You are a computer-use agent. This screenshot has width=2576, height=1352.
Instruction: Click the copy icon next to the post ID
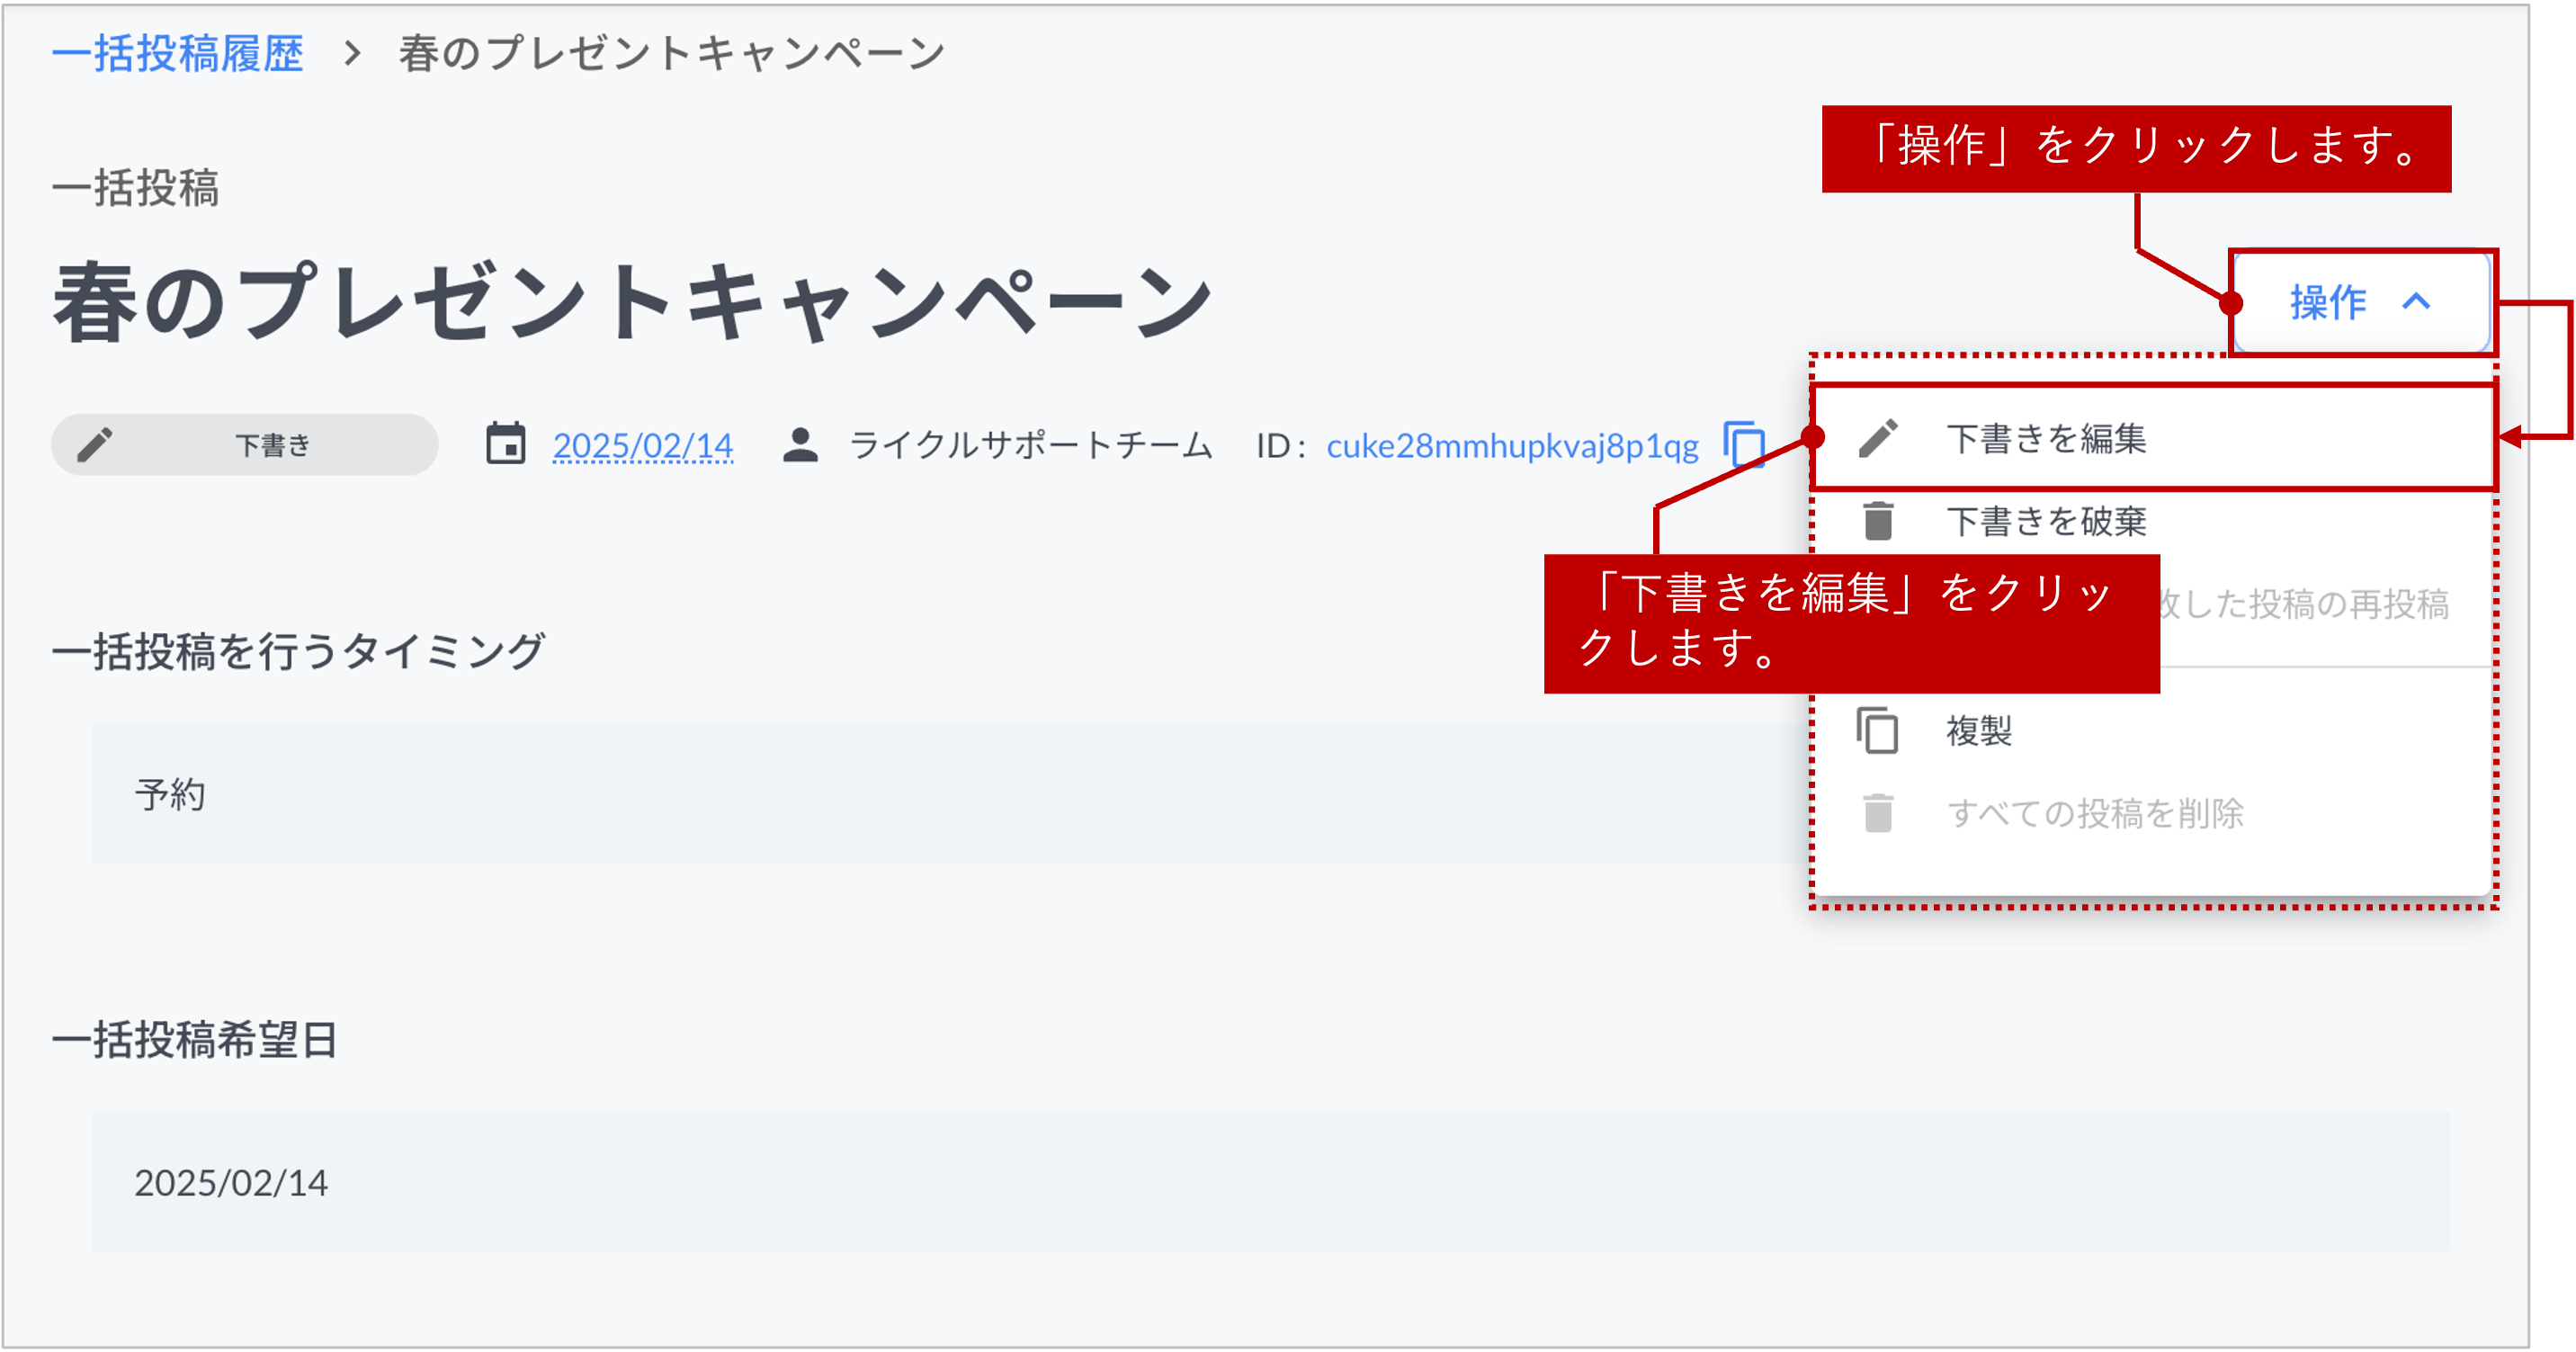tap(1745, 443)
